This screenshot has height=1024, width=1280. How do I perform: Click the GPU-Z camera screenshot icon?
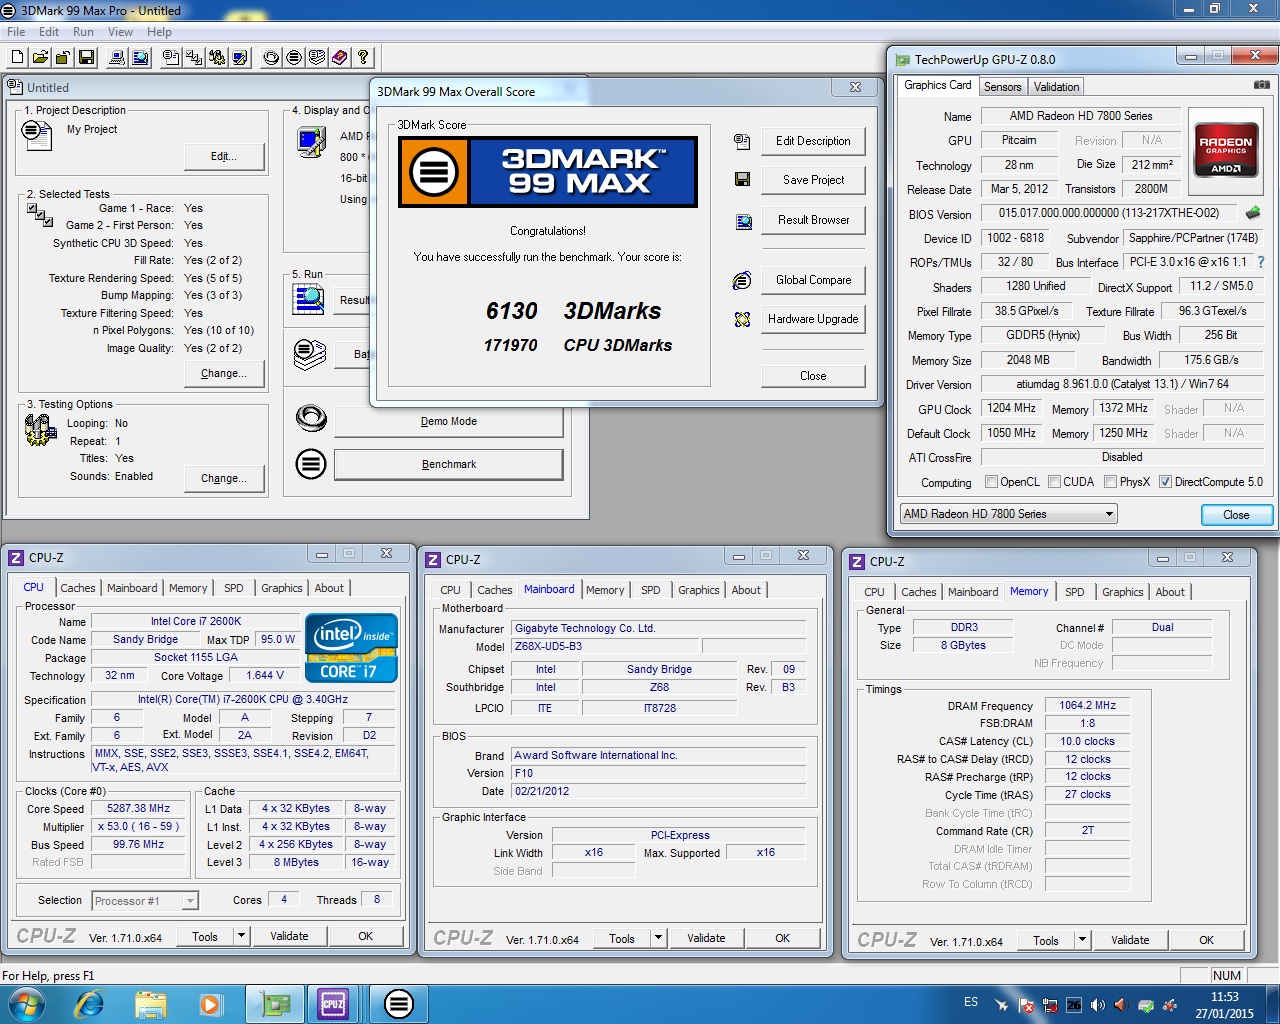coord(1262,85)
